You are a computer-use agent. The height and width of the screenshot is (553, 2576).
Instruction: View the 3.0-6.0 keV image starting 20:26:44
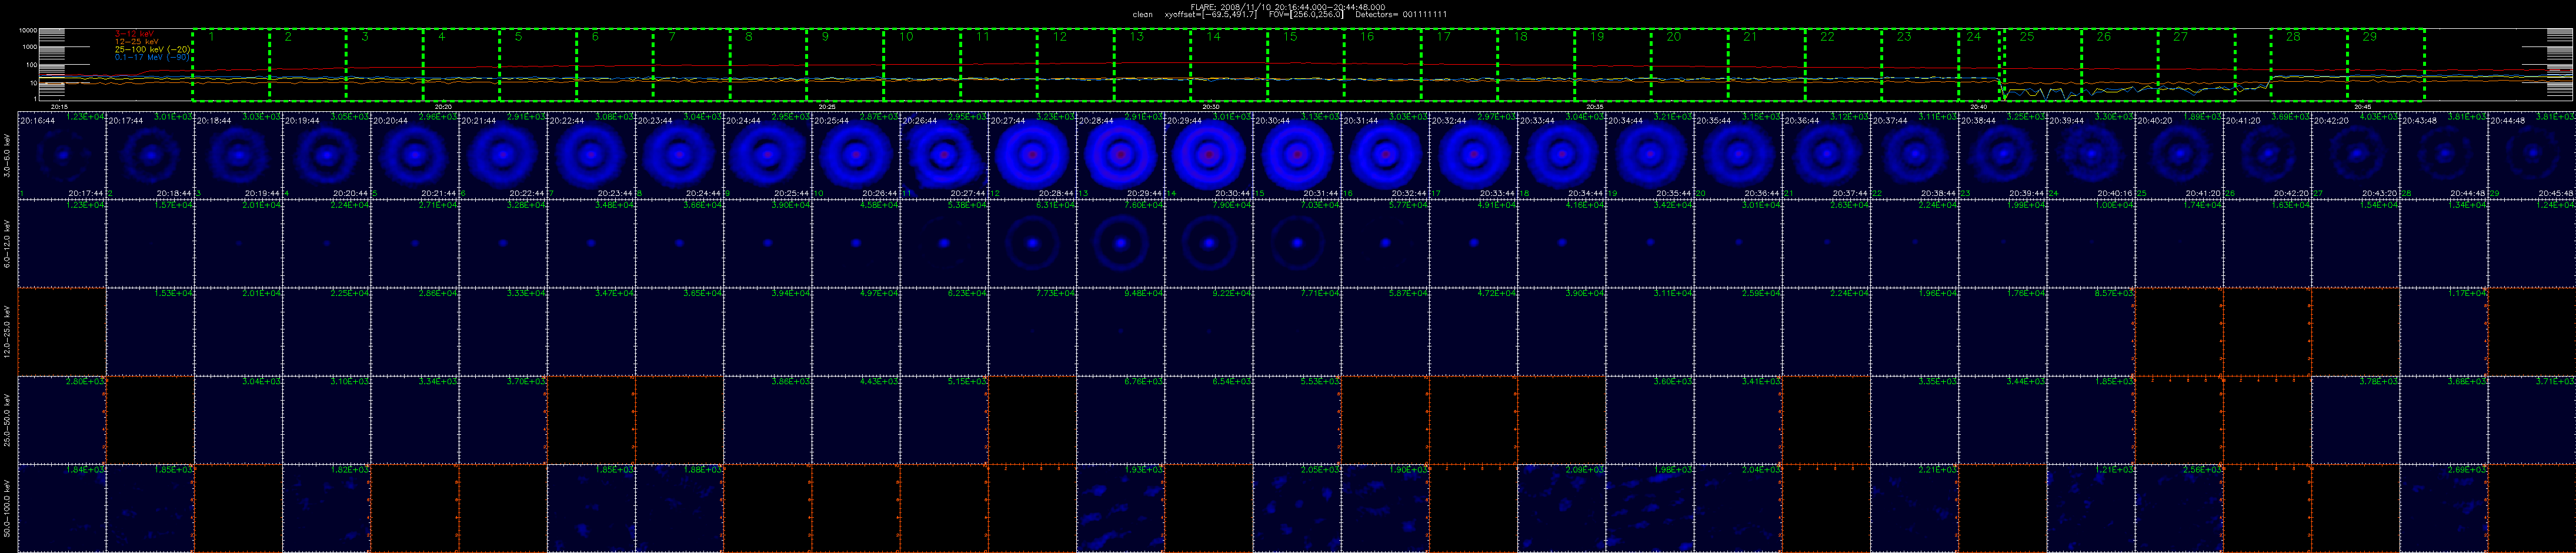point(943,155)
